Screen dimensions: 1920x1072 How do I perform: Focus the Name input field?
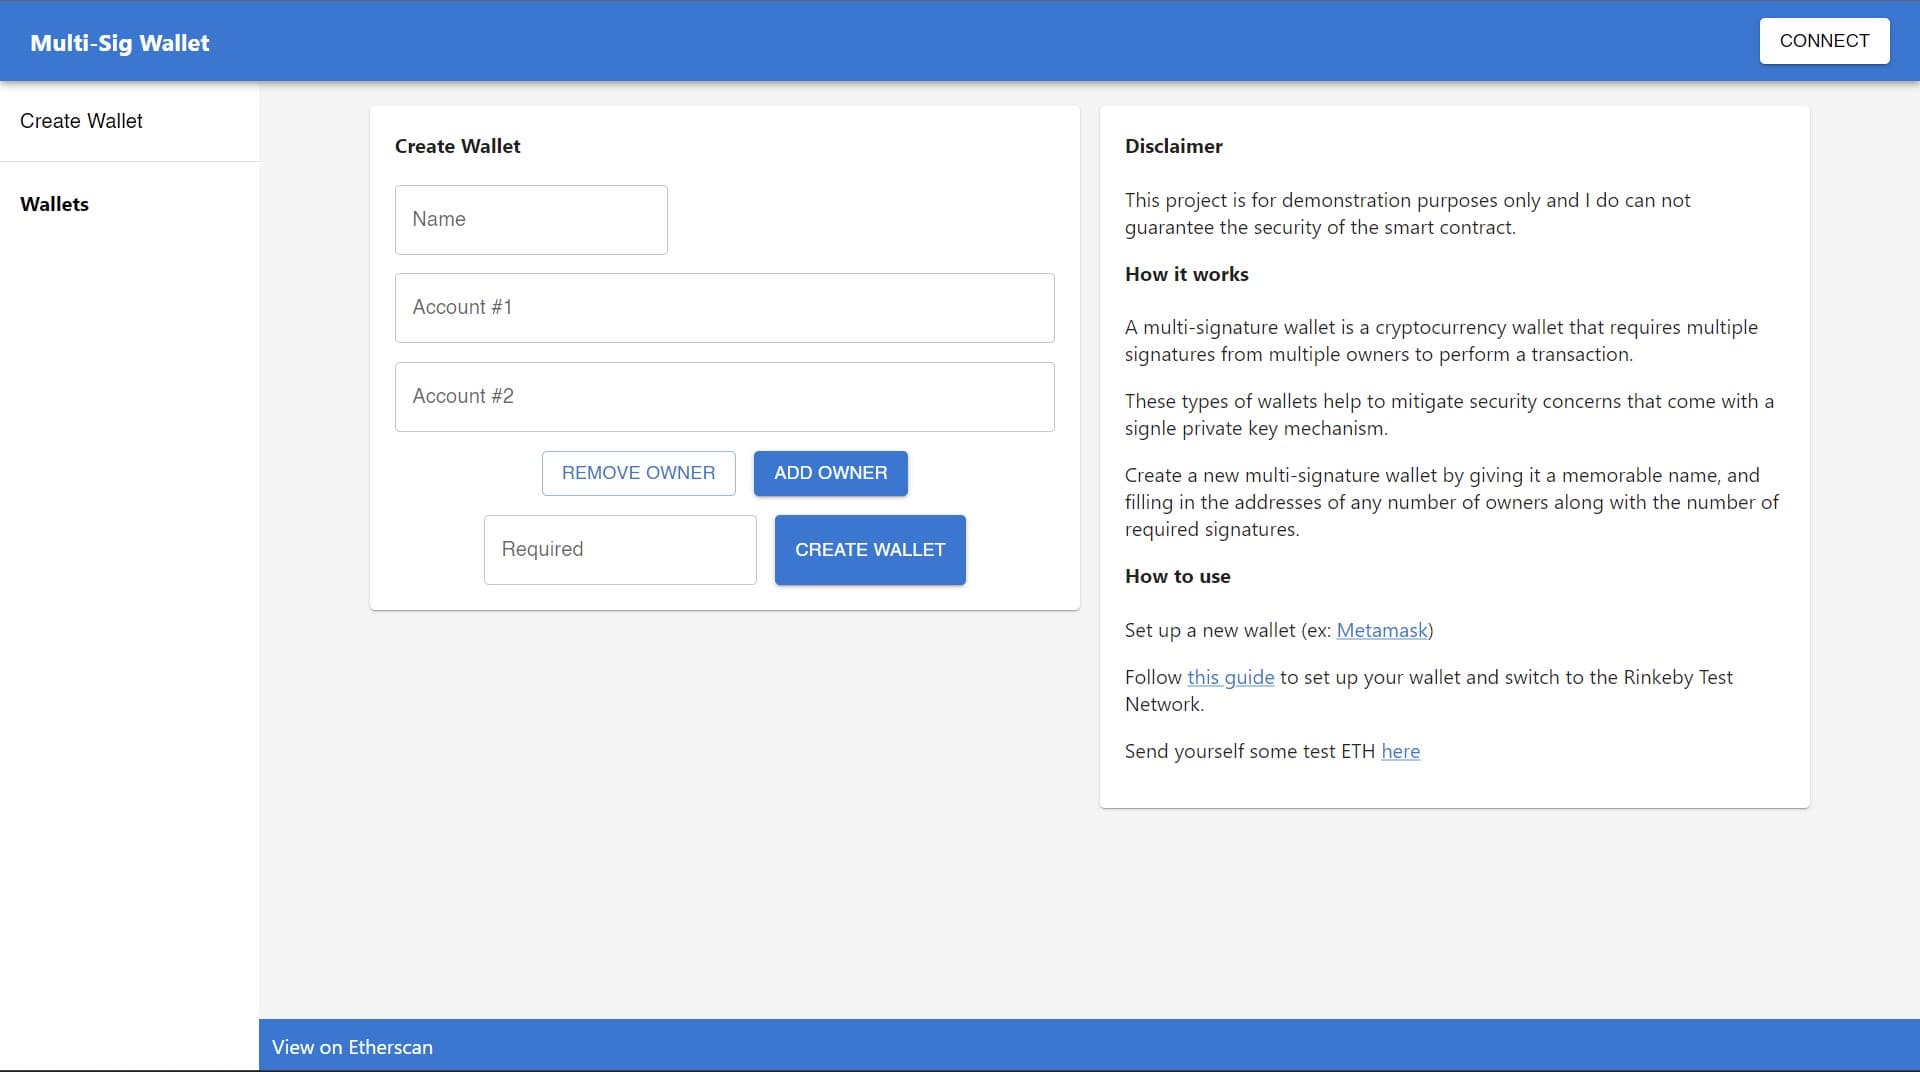point(531,220)
